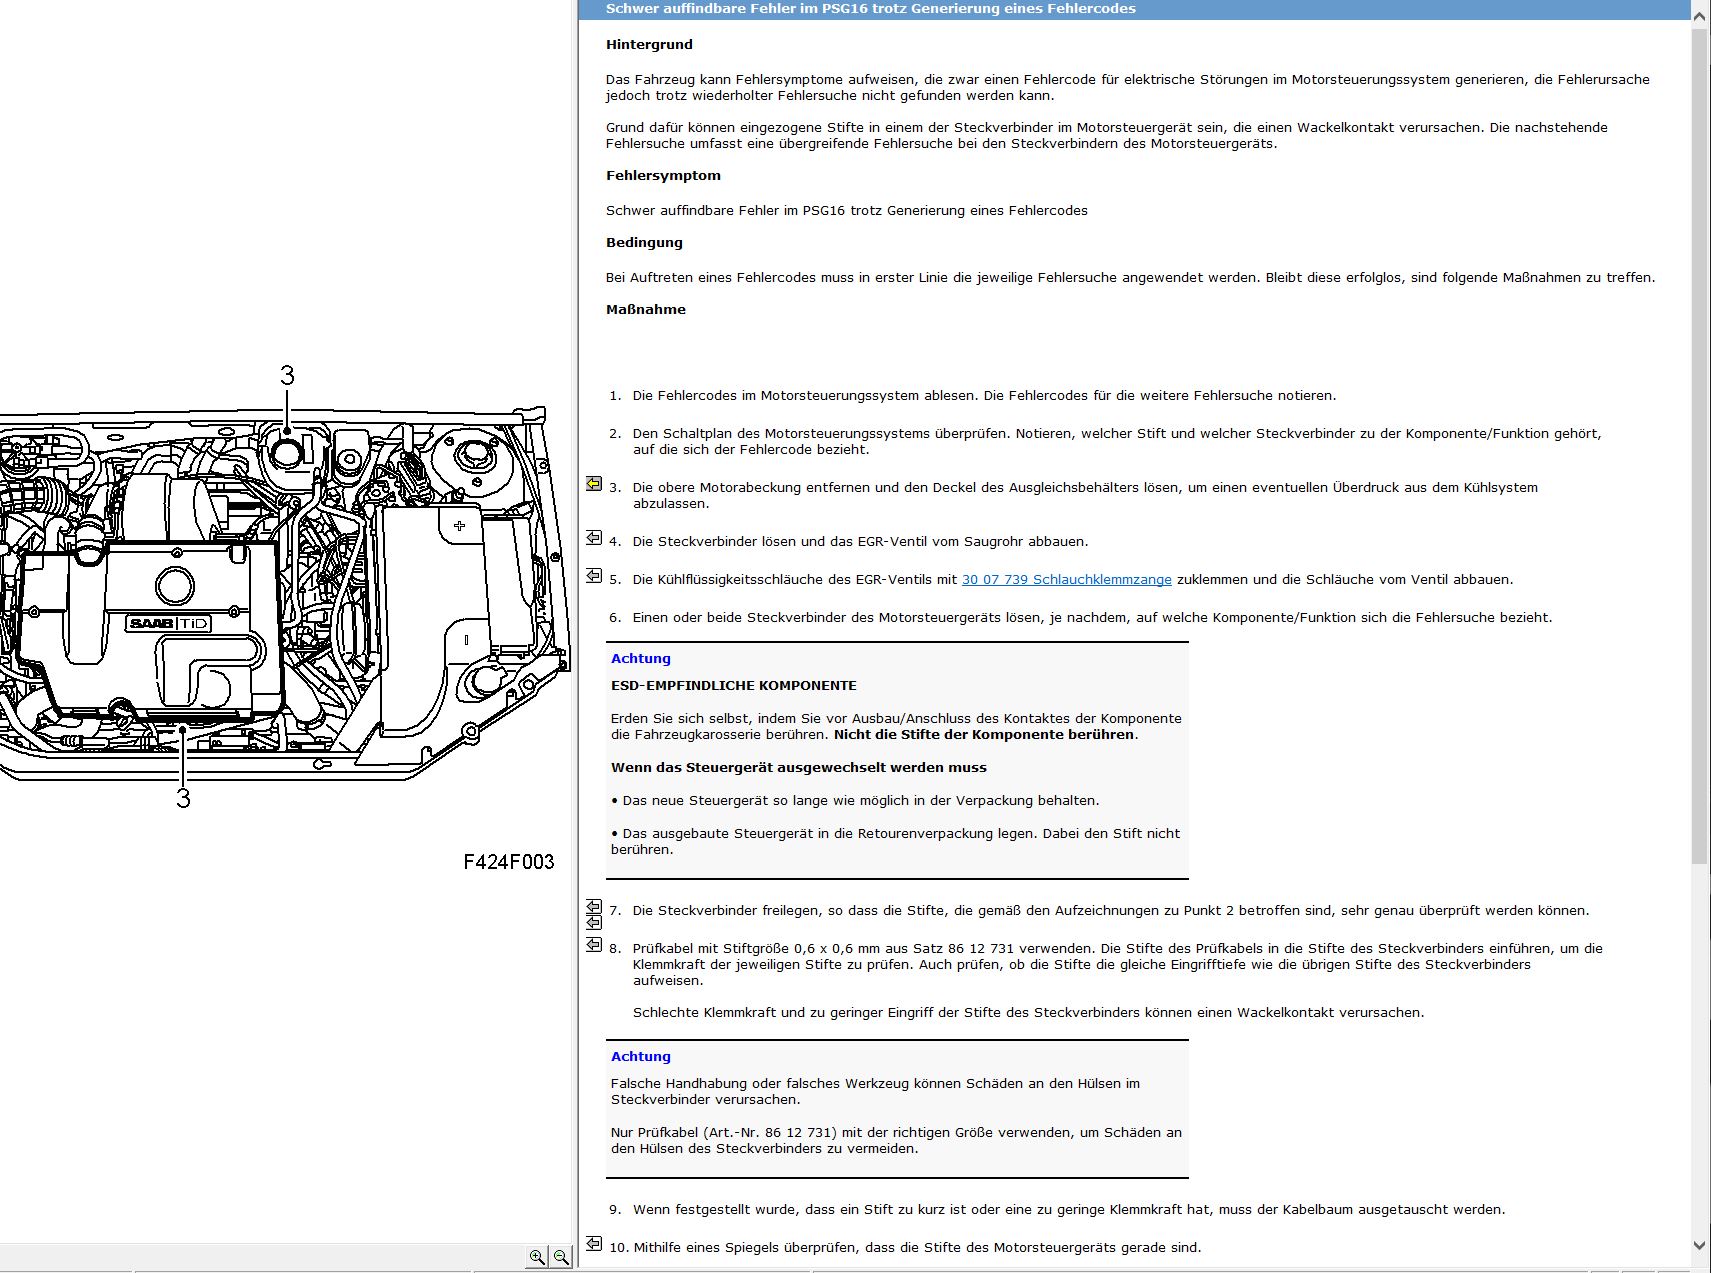Screen dimensions: 1711x1273
Task: Open the 30 07 739 Schlauchklemmzange link
Action: pos(1066,579)
